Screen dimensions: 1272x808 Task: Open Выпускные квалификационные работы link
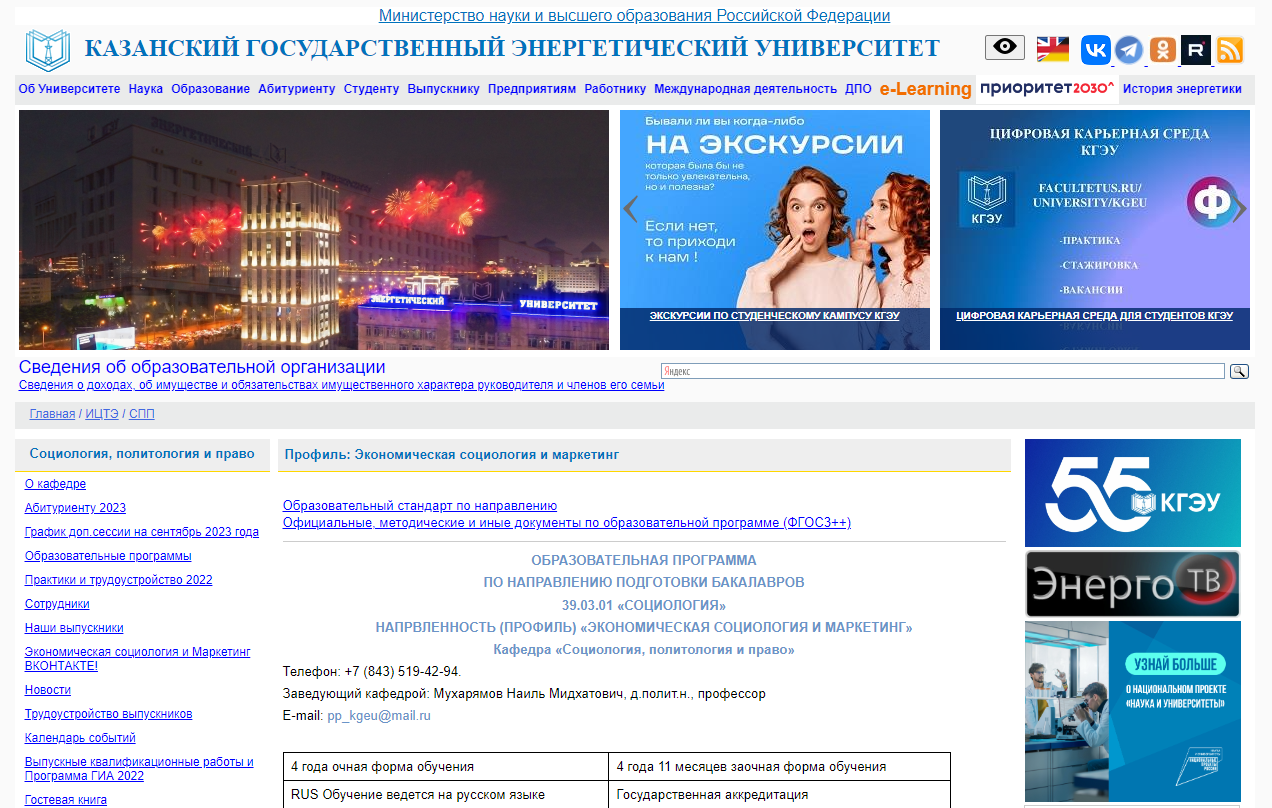coord(139,769)
